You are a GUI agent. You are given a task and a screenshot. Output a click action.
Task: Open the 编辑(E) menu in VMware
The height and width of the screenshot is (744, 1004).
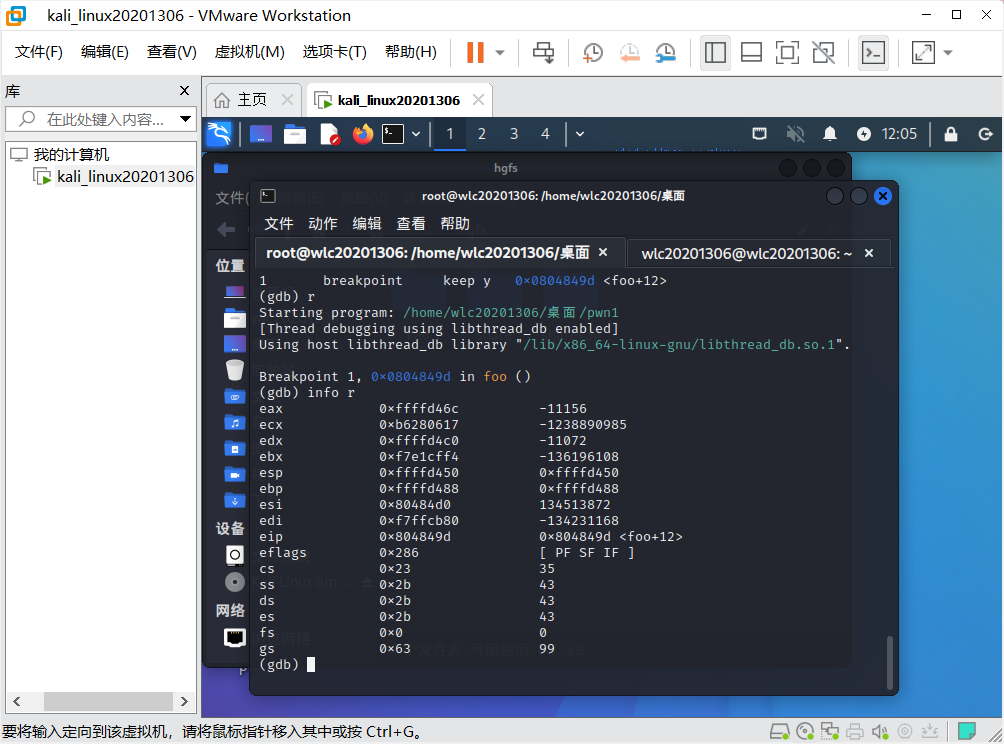click(x=104, y=52)
